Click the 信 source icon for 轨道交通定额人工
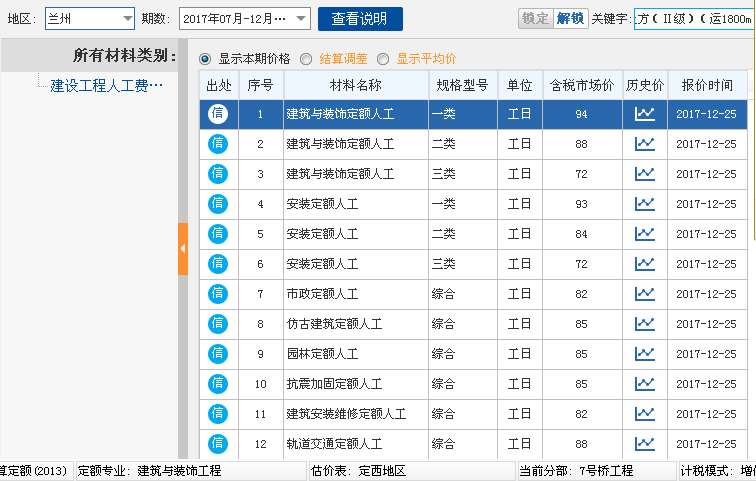This screenshot has width=756, height=481. [218, 443]
